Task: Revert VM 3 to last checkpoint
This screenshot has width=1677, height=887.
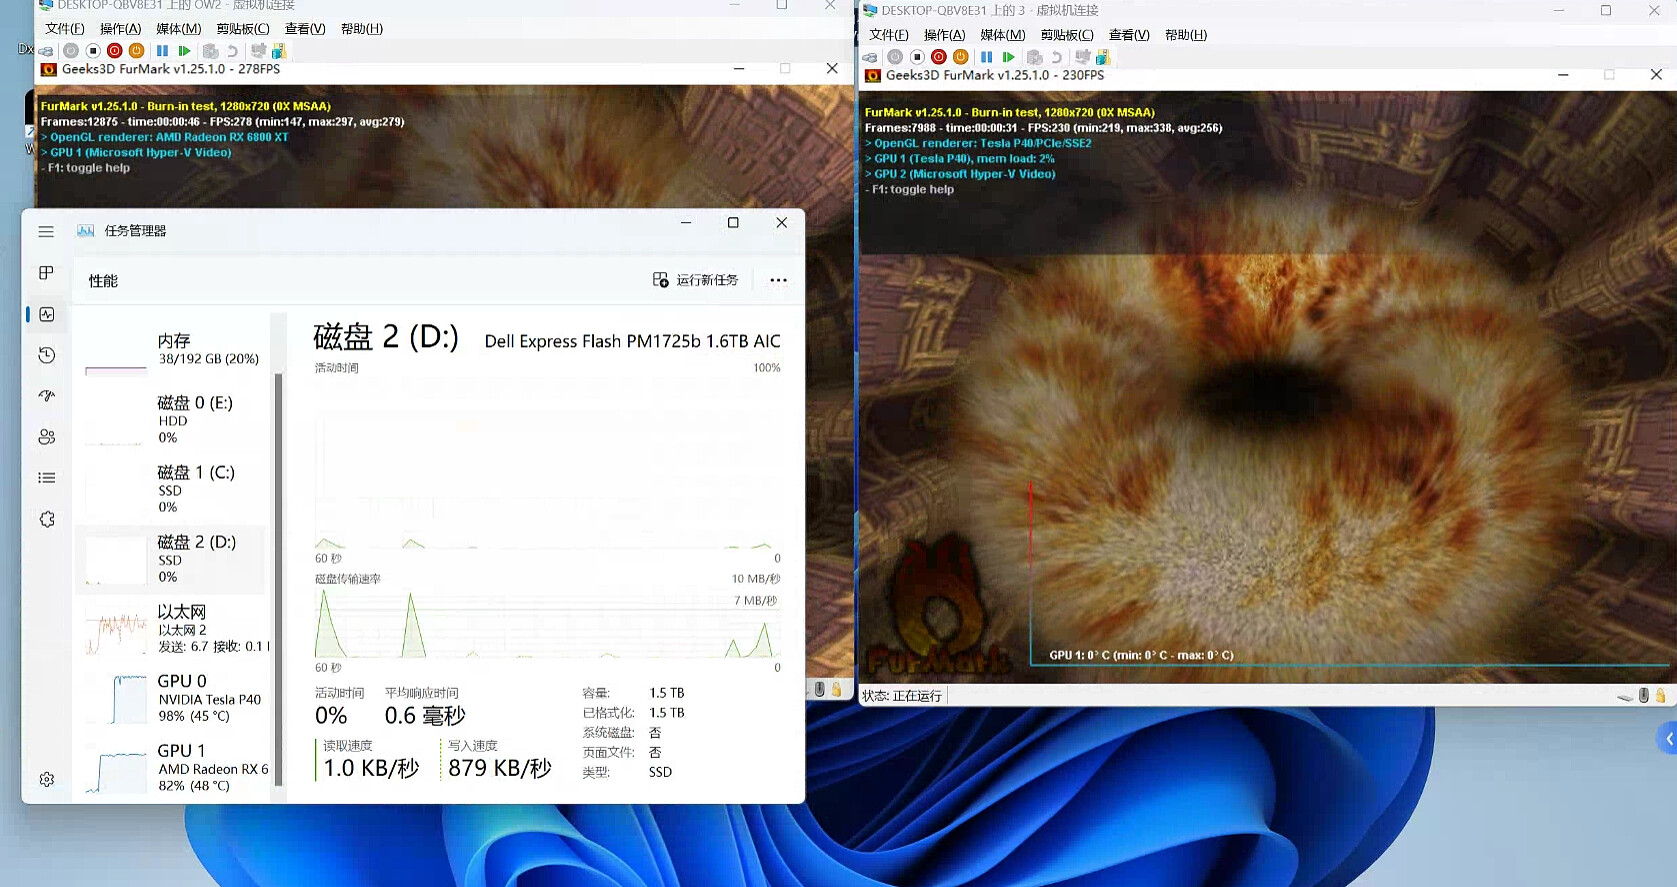Action: coord(1056,57)
